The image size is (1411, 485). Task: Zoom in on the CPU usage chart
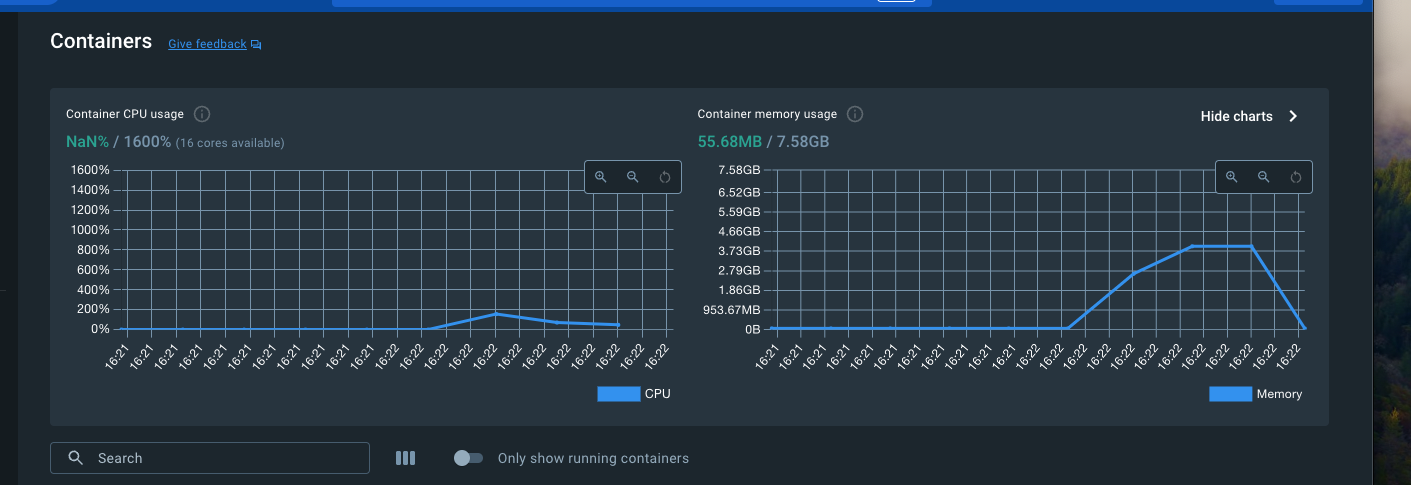coord(601,177)
